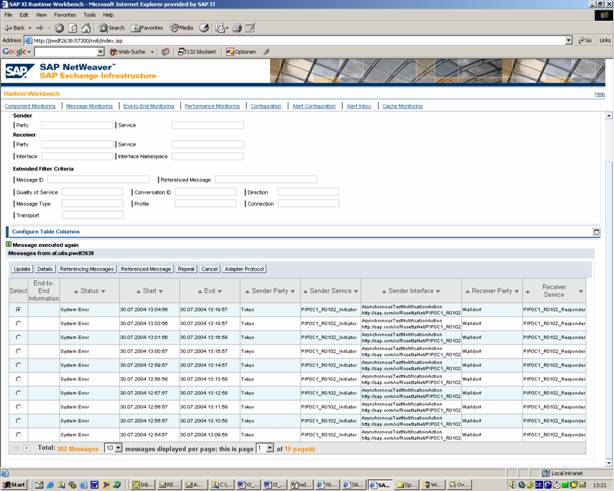Click the 132 blockiert popup blocker

[x=197, y=52]
